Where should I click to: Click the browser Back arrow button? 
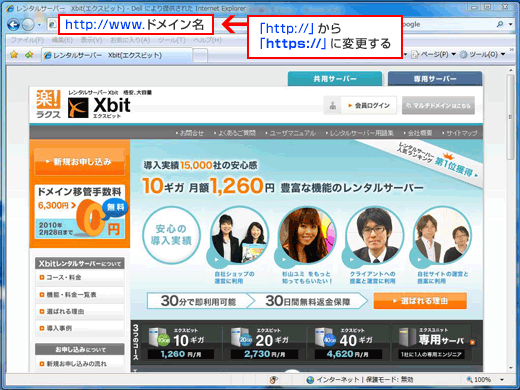click(13, 24)
